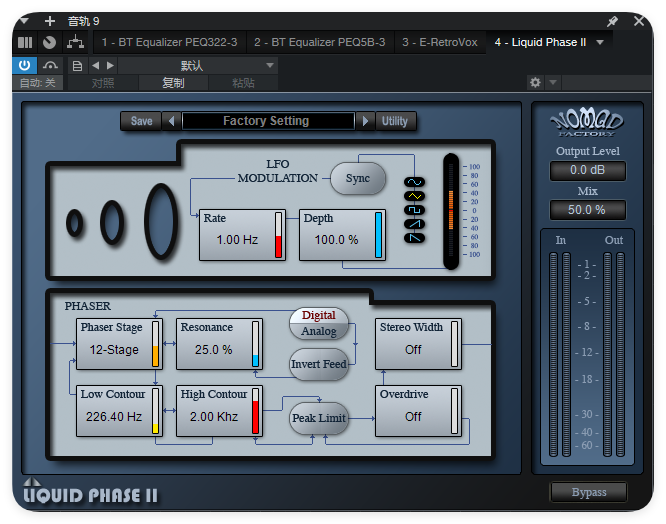The width and height of the screenshot is (666, 524).
Task: Click the Output Level 0.0 dB field
Action: 588,171
